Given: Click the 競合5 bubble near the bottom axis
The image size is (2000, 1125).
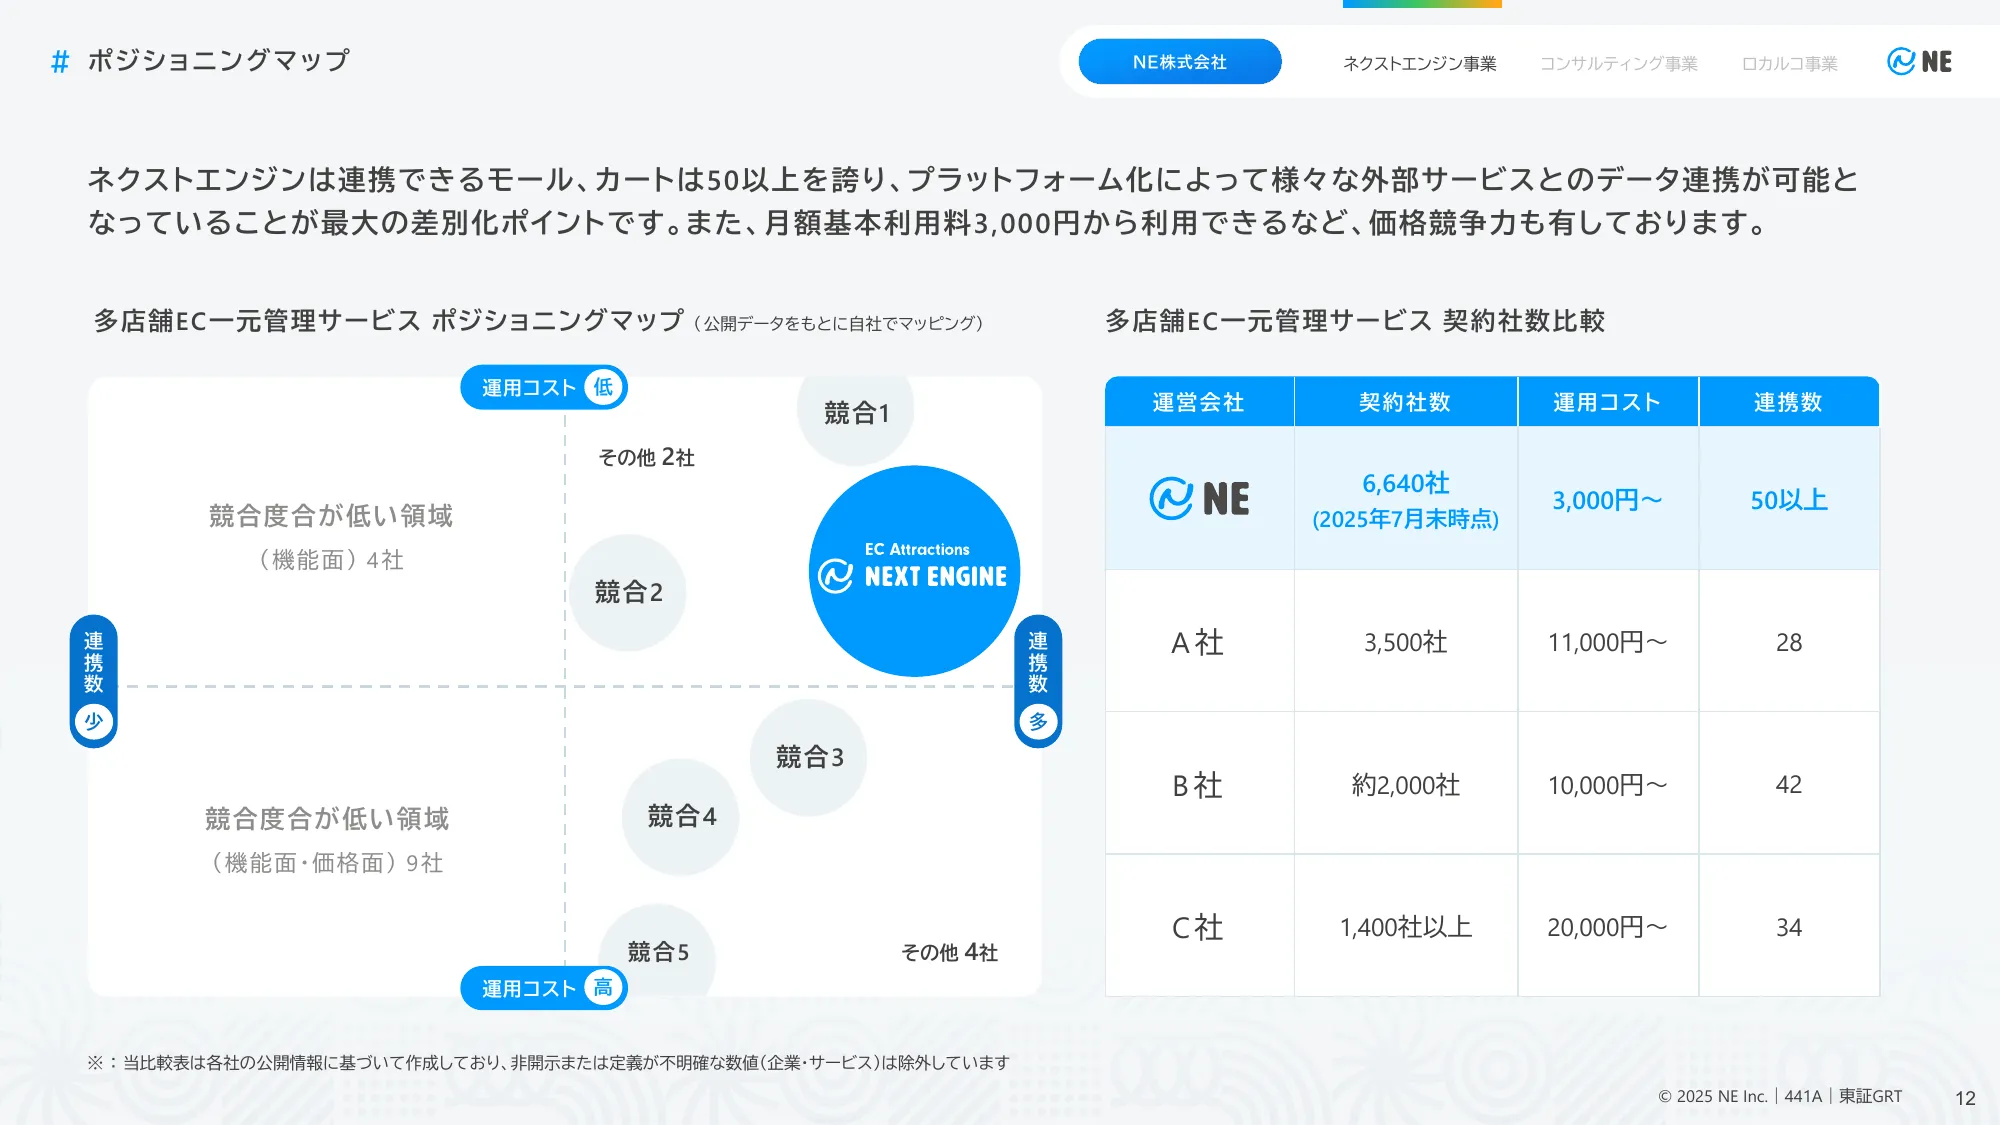Looking at the screenshot, I should coord(657,952).
